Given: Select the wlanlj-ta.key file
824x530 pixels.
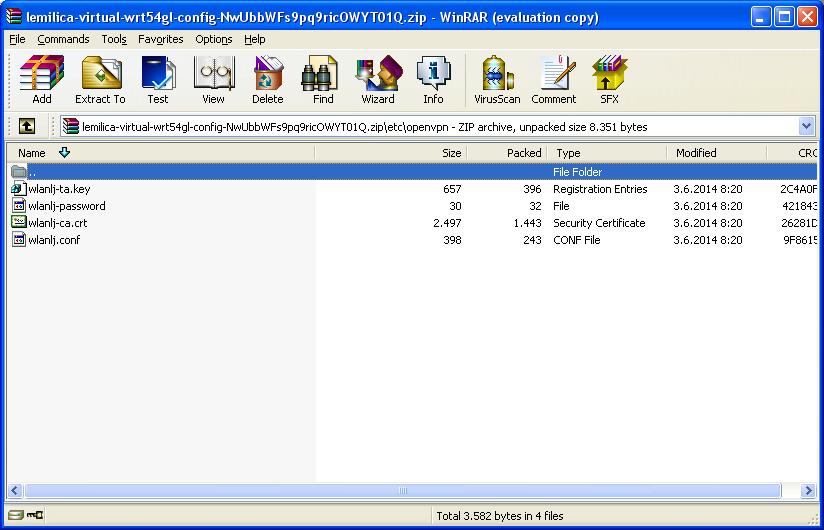Looking at the screenshot, I should (x=59, y=189).
